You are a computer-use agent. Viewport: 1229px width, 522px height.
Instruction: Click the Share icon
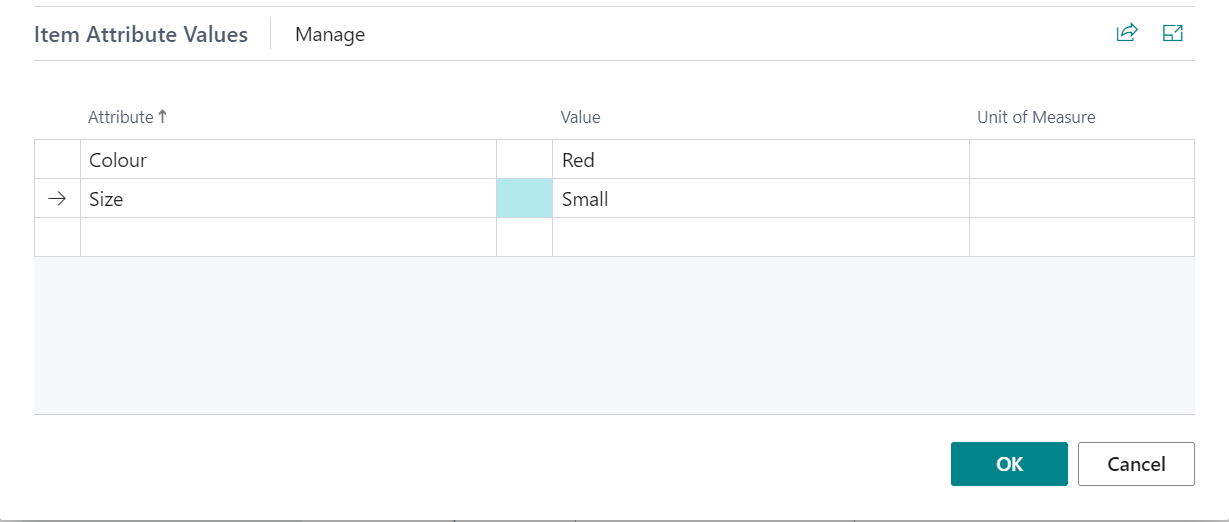[x=1127, y=33]
